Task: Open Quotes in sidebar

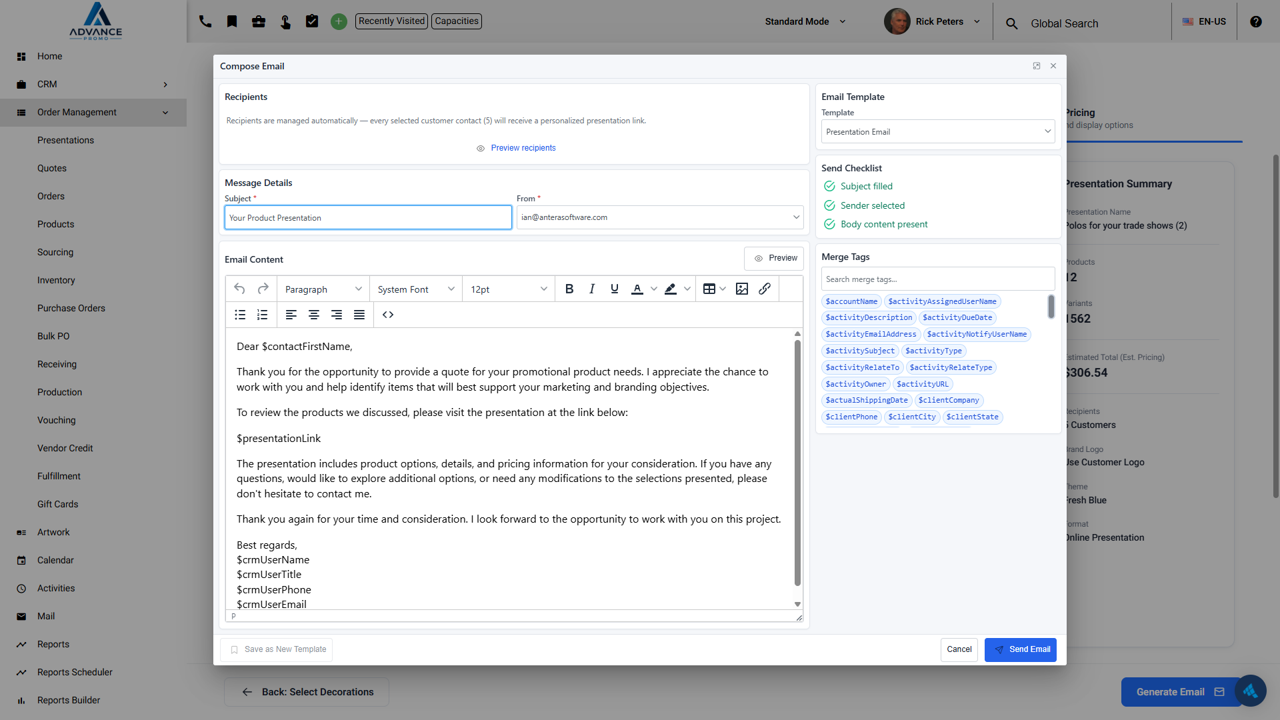Action: [52, 168]
